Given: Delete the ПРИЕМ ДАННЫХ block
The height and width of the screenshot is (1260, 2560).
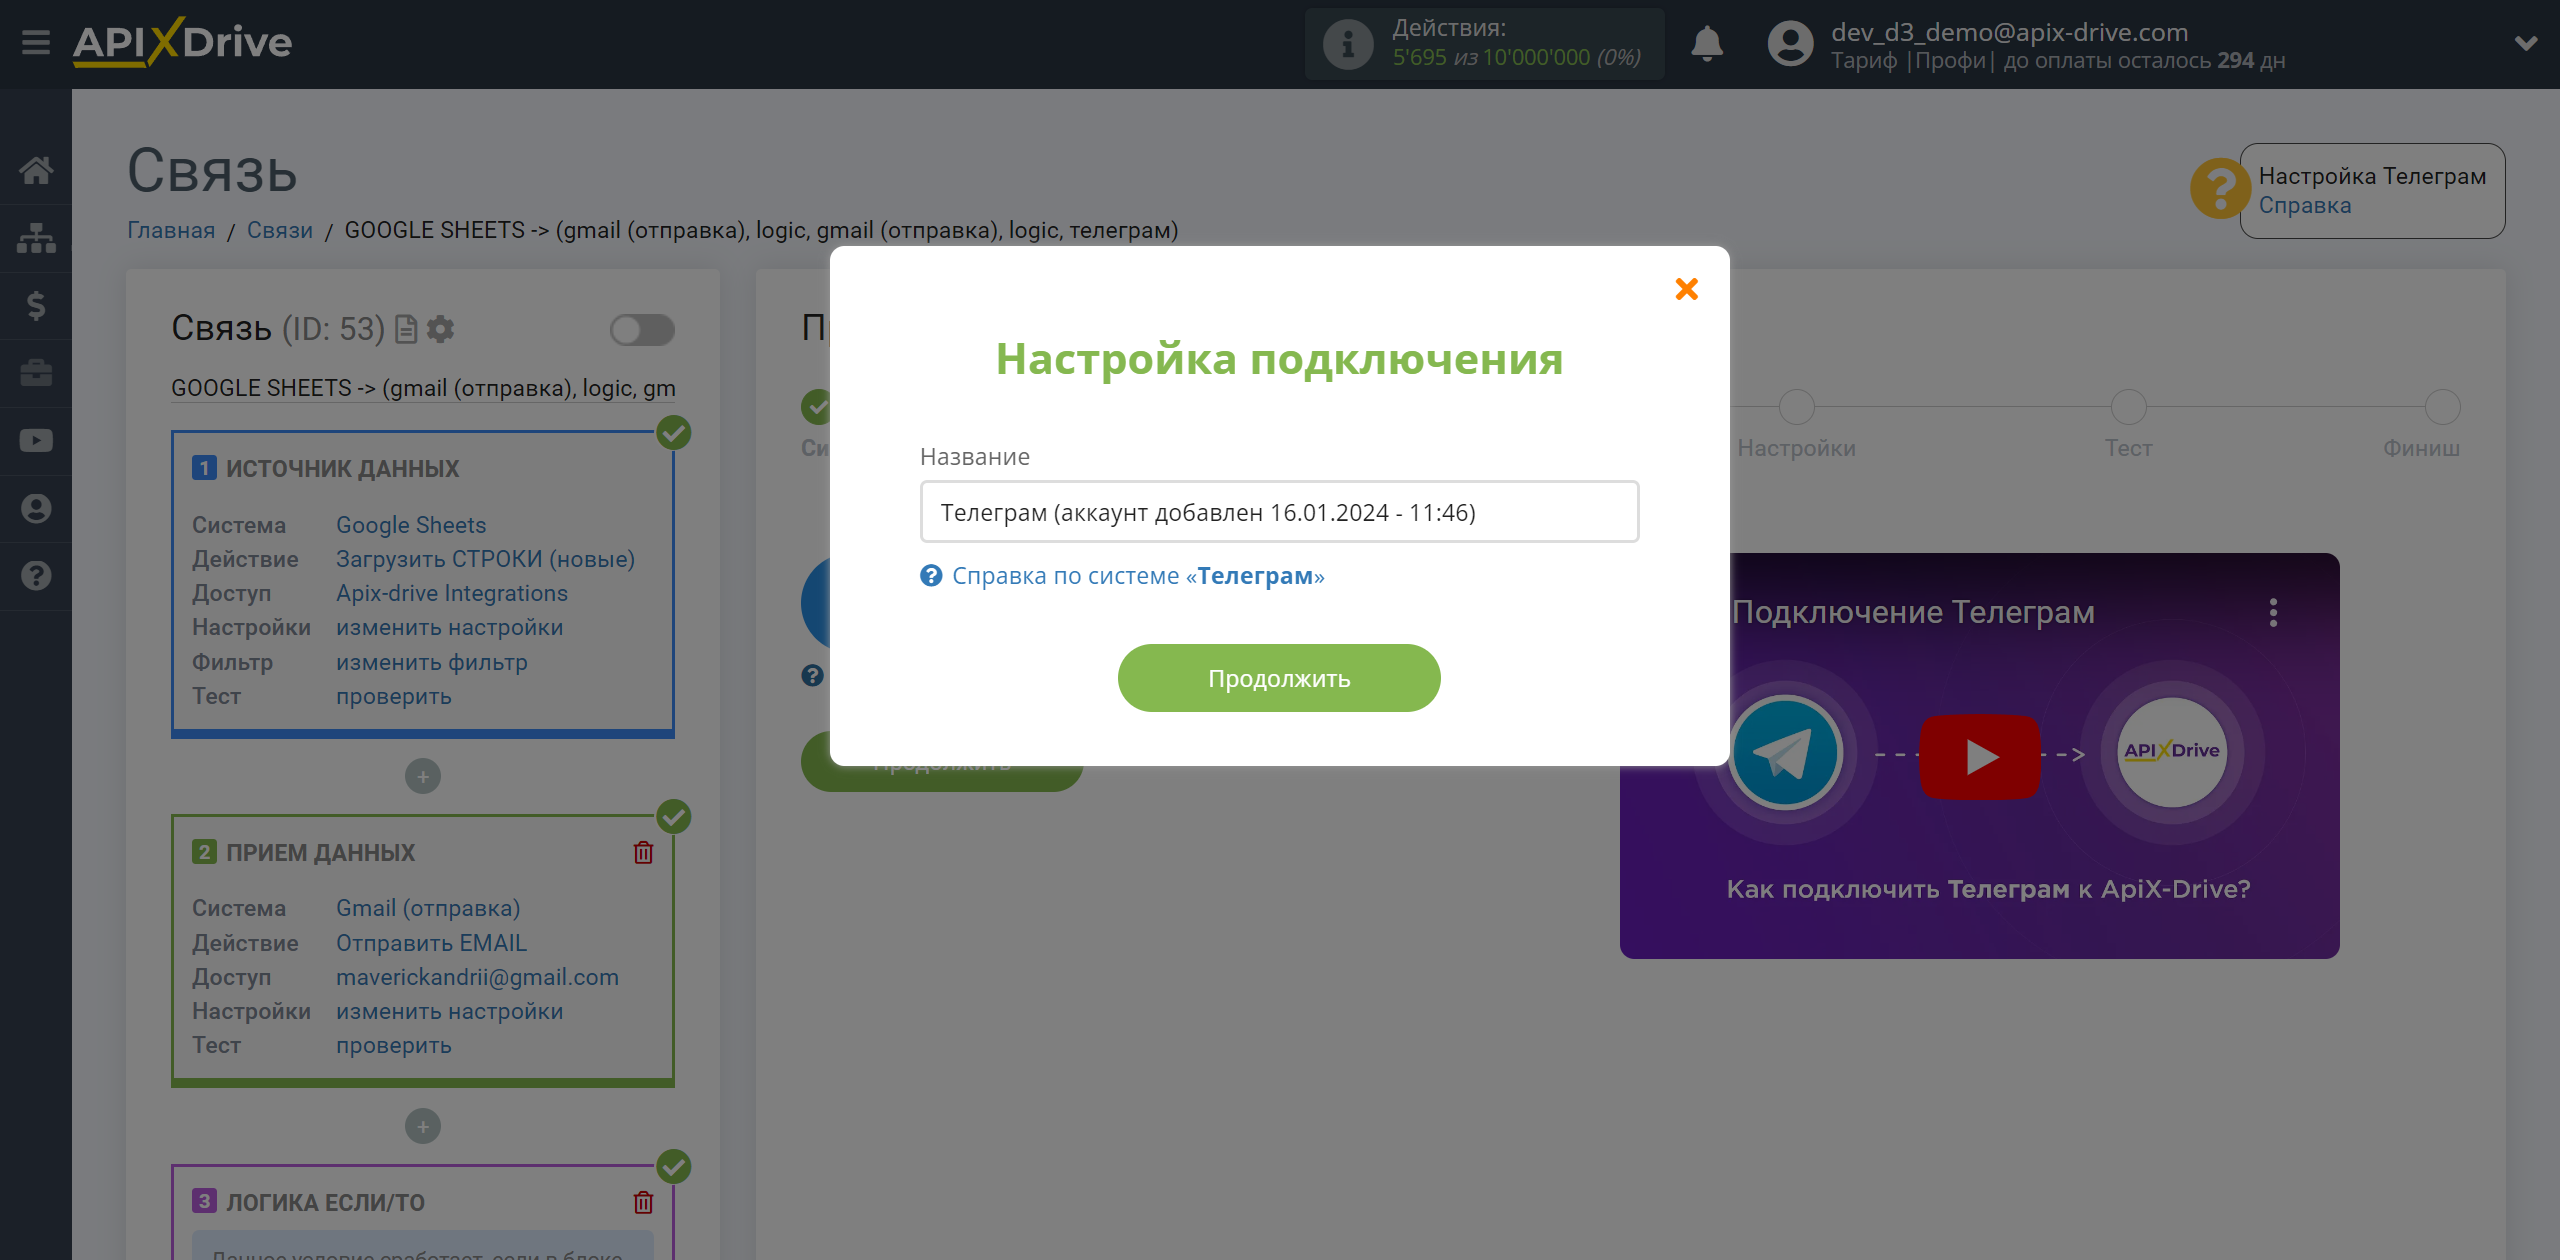Looking at the screenshot, I should click(643, 852).
